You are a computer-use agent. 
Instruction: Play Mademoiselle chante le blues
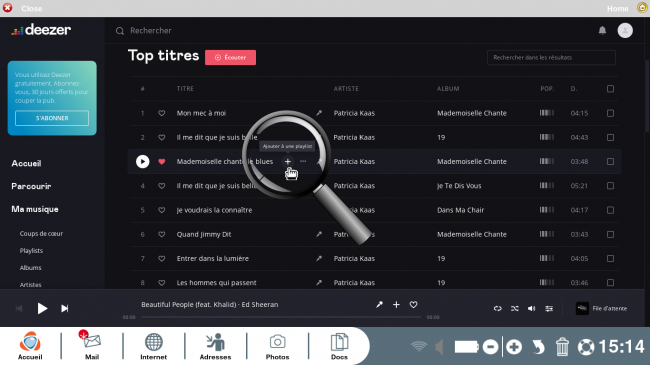coord(143,161)
